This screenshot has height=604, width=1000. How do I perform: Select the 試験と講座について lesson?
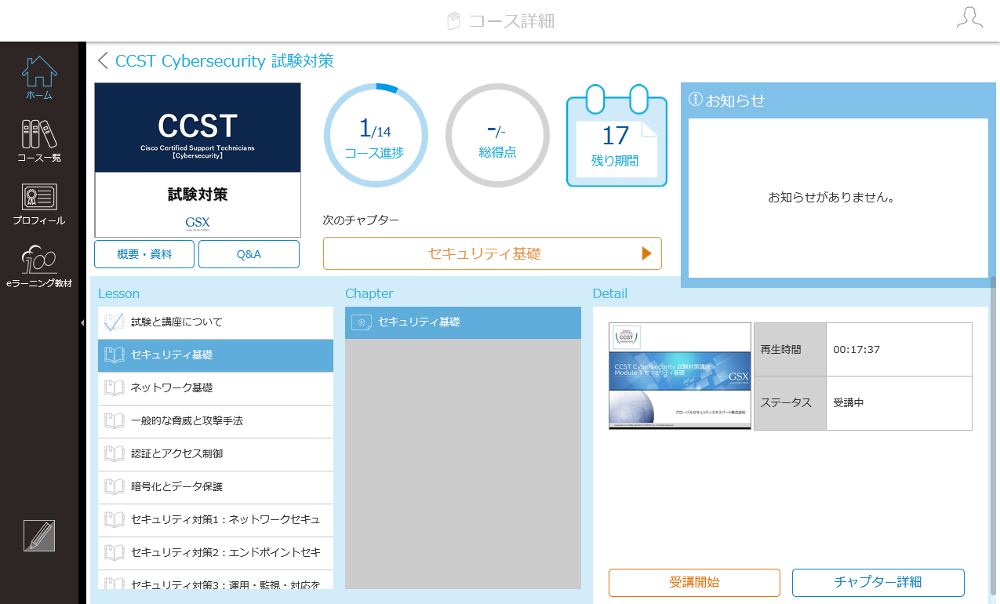tap(216, 322)
